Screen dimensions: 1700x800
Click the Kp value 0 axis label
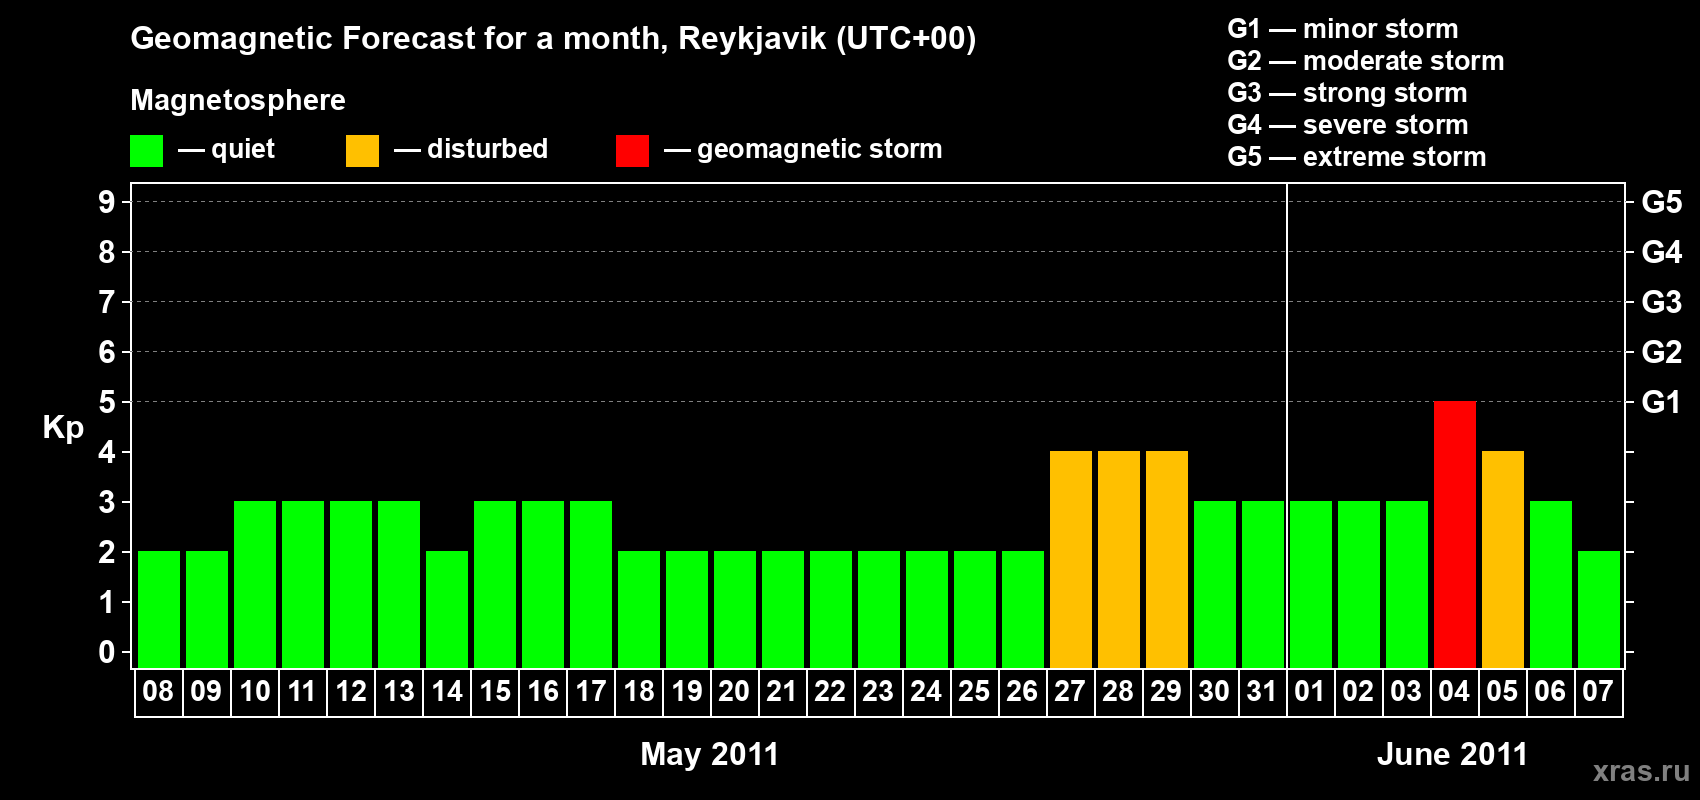click(x=107, y=652)
